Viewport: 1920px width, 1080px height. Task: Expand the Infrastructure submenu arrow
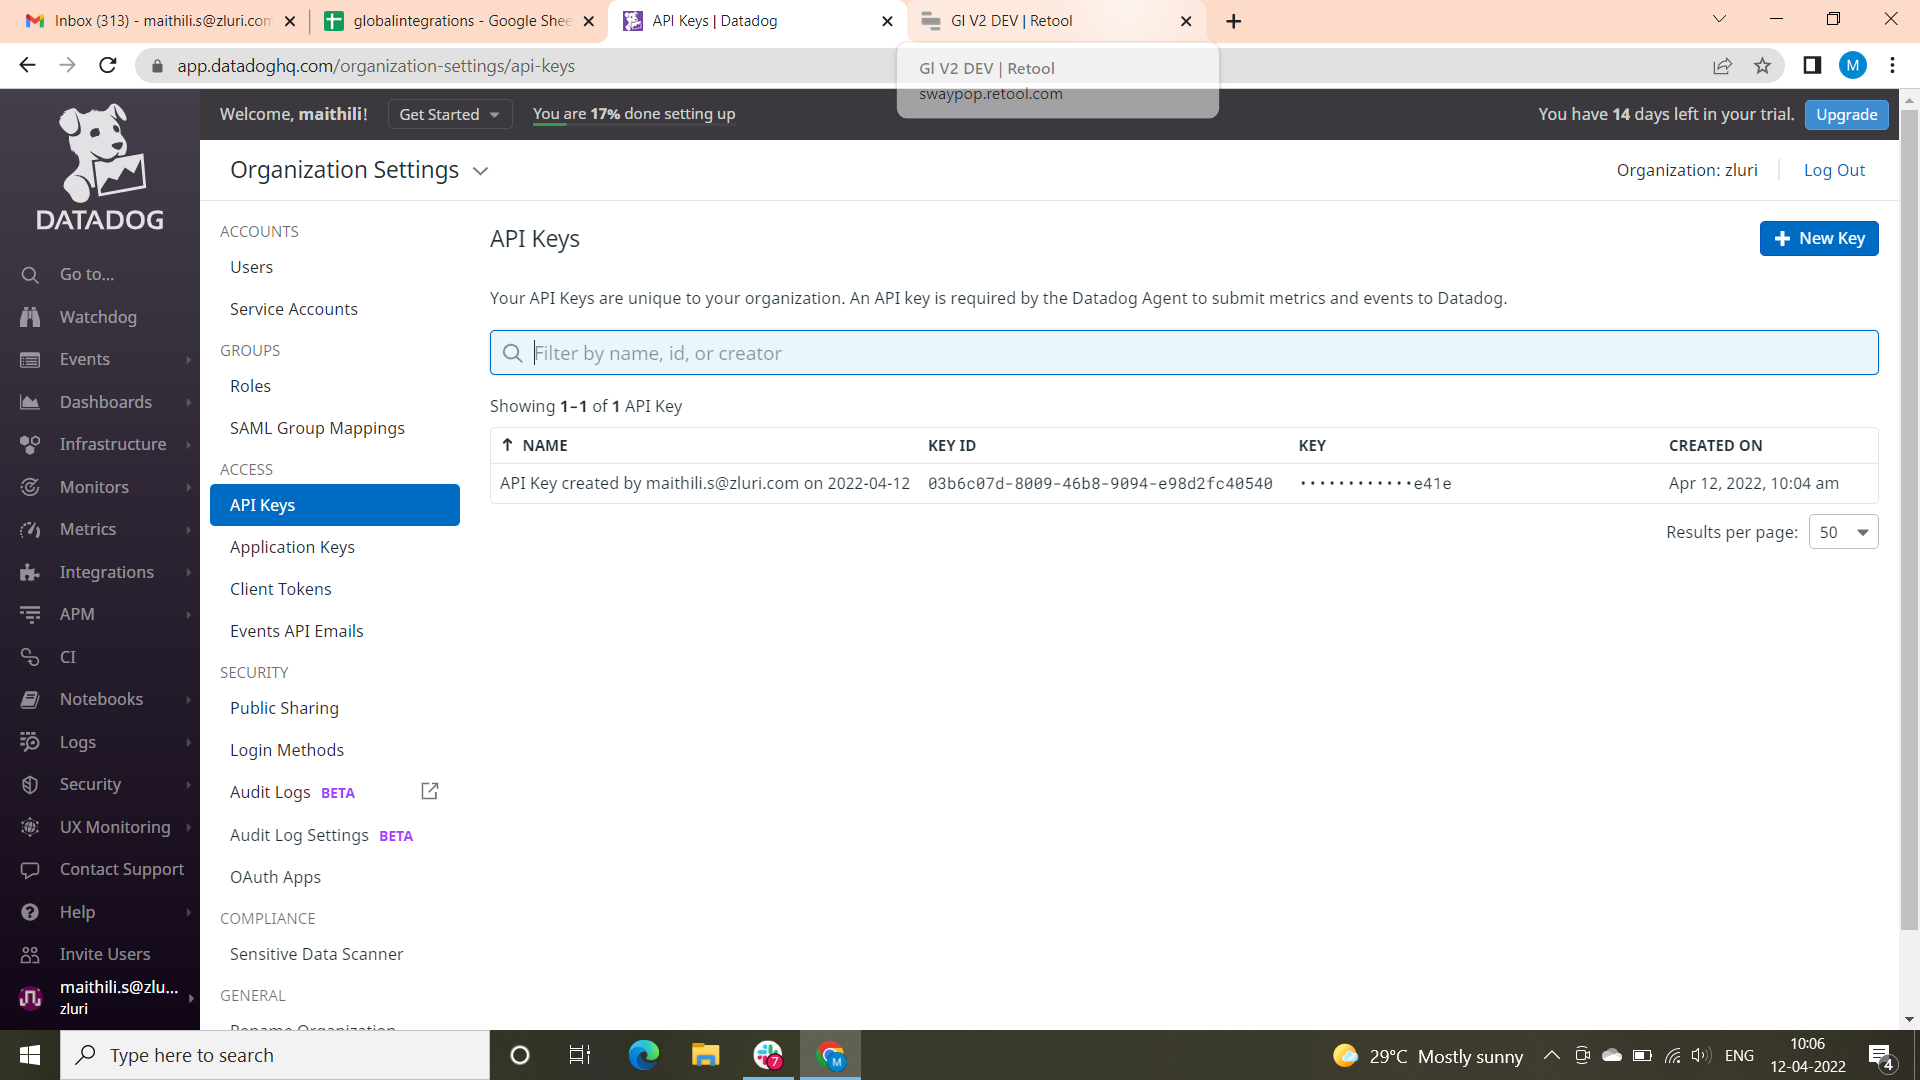point(188,444)
